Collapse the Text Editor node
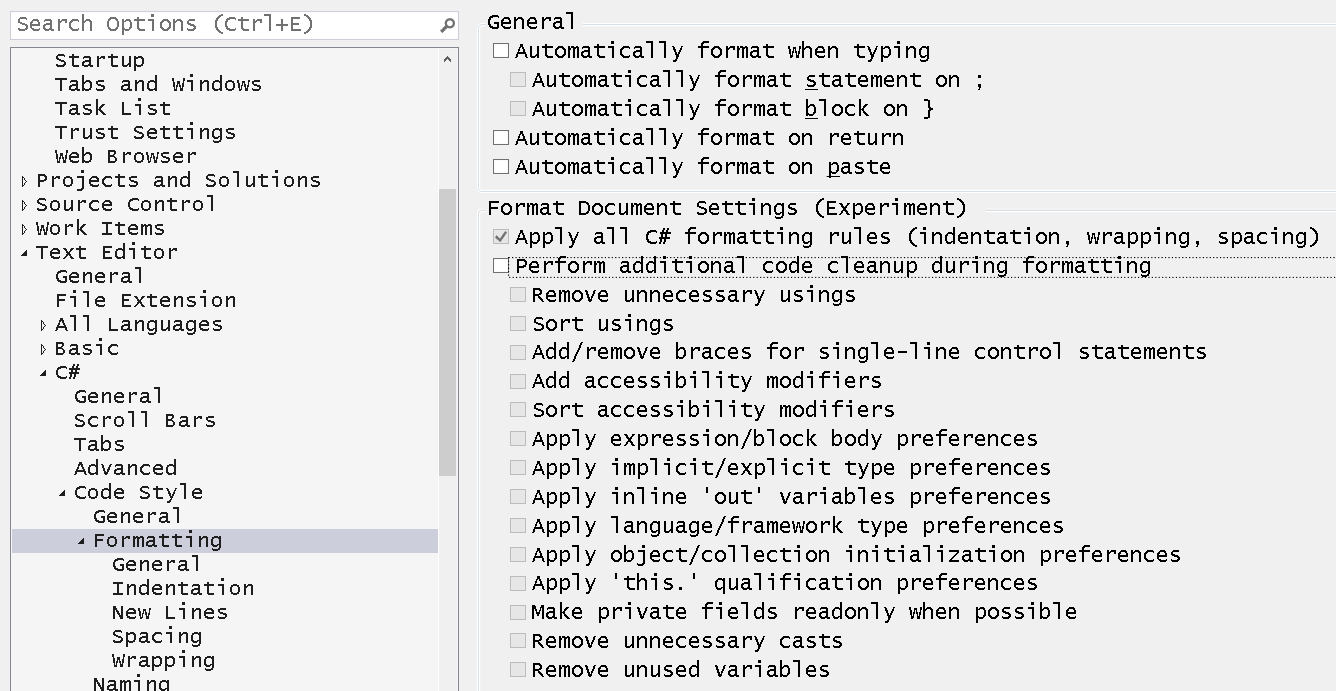 [x=24, y=252]
